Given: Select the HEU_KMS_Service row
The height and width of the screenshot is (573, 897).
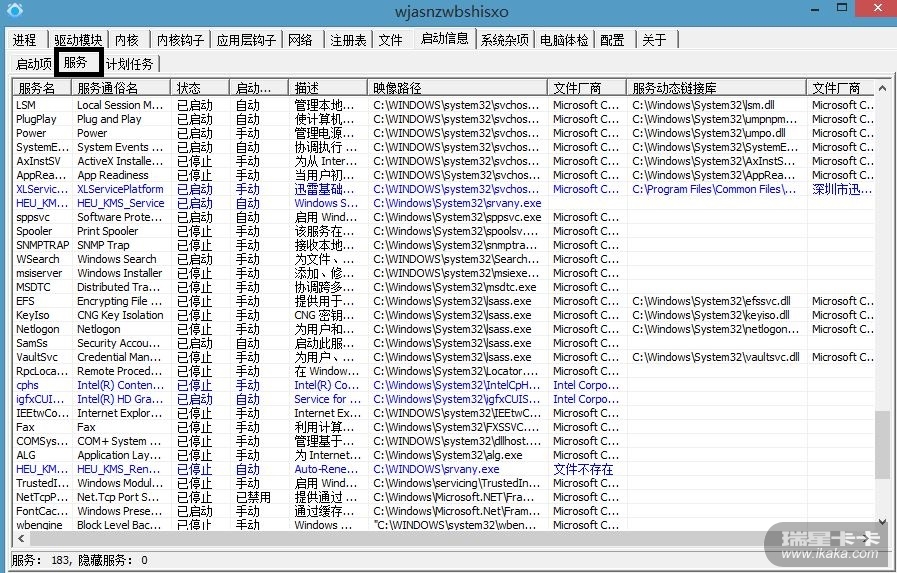Looking at the screenshot, I should (x=120, y=203).
